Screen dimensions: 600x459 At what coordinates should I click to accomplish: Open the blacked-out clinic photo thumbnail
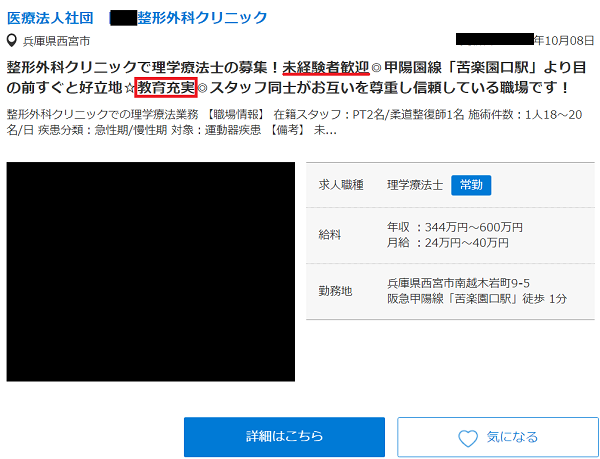click(x=150, y=272)
